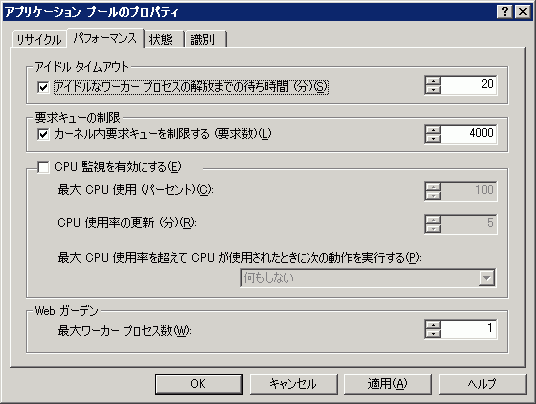The height and width of the screenshot is (404, 536).
Task: Decrease request queue limit with down arrow
Action: click(x=433, y=138)
